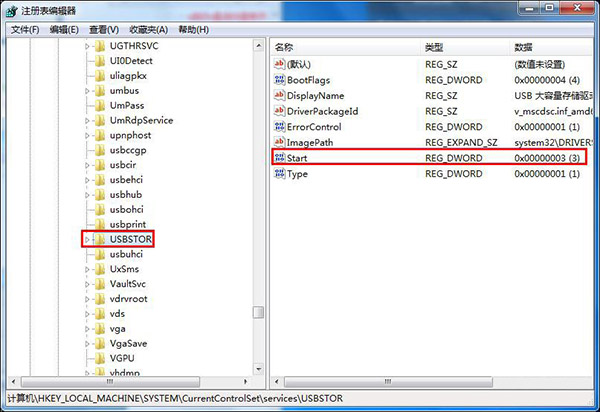Click the UmPass folder icon

coord(100,106)
